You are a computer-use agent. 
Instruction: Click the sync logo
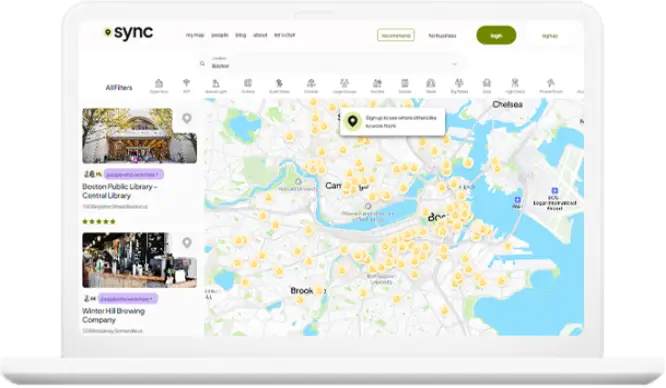click(x=128, y=33)
